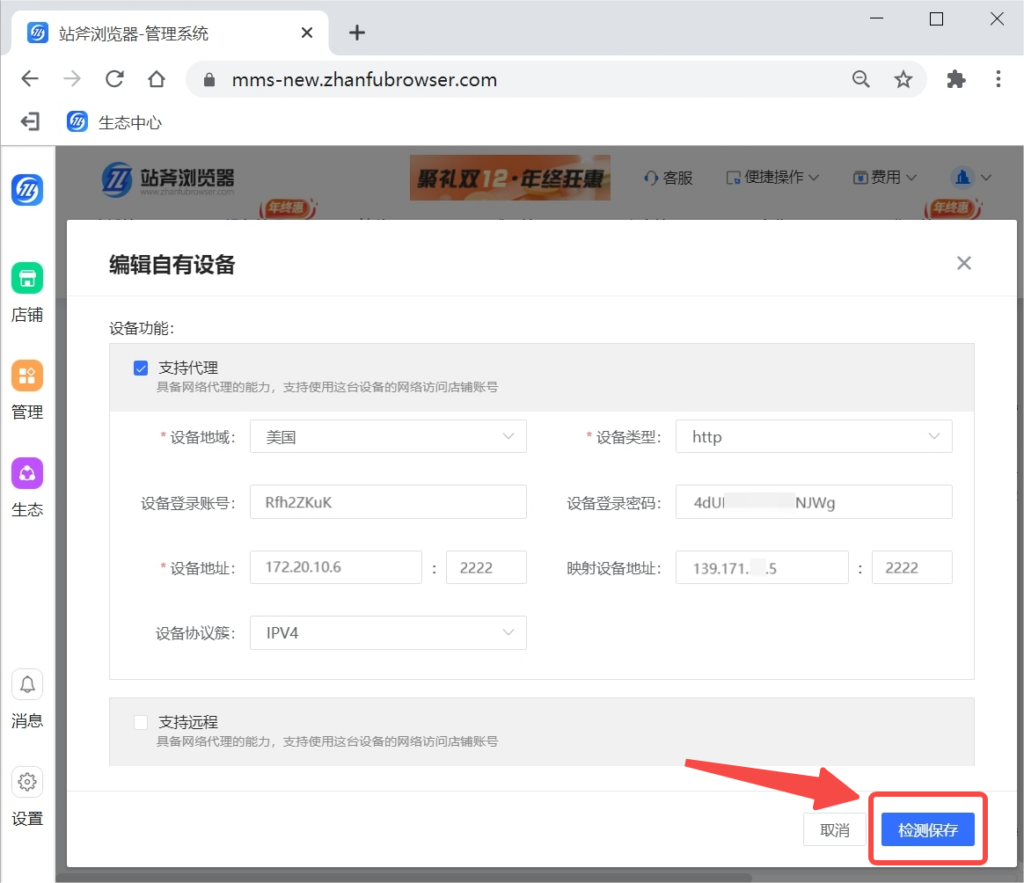Open the 设置 gear in sidebar
Screen dimensions: 1024x883
click(27, 797)
